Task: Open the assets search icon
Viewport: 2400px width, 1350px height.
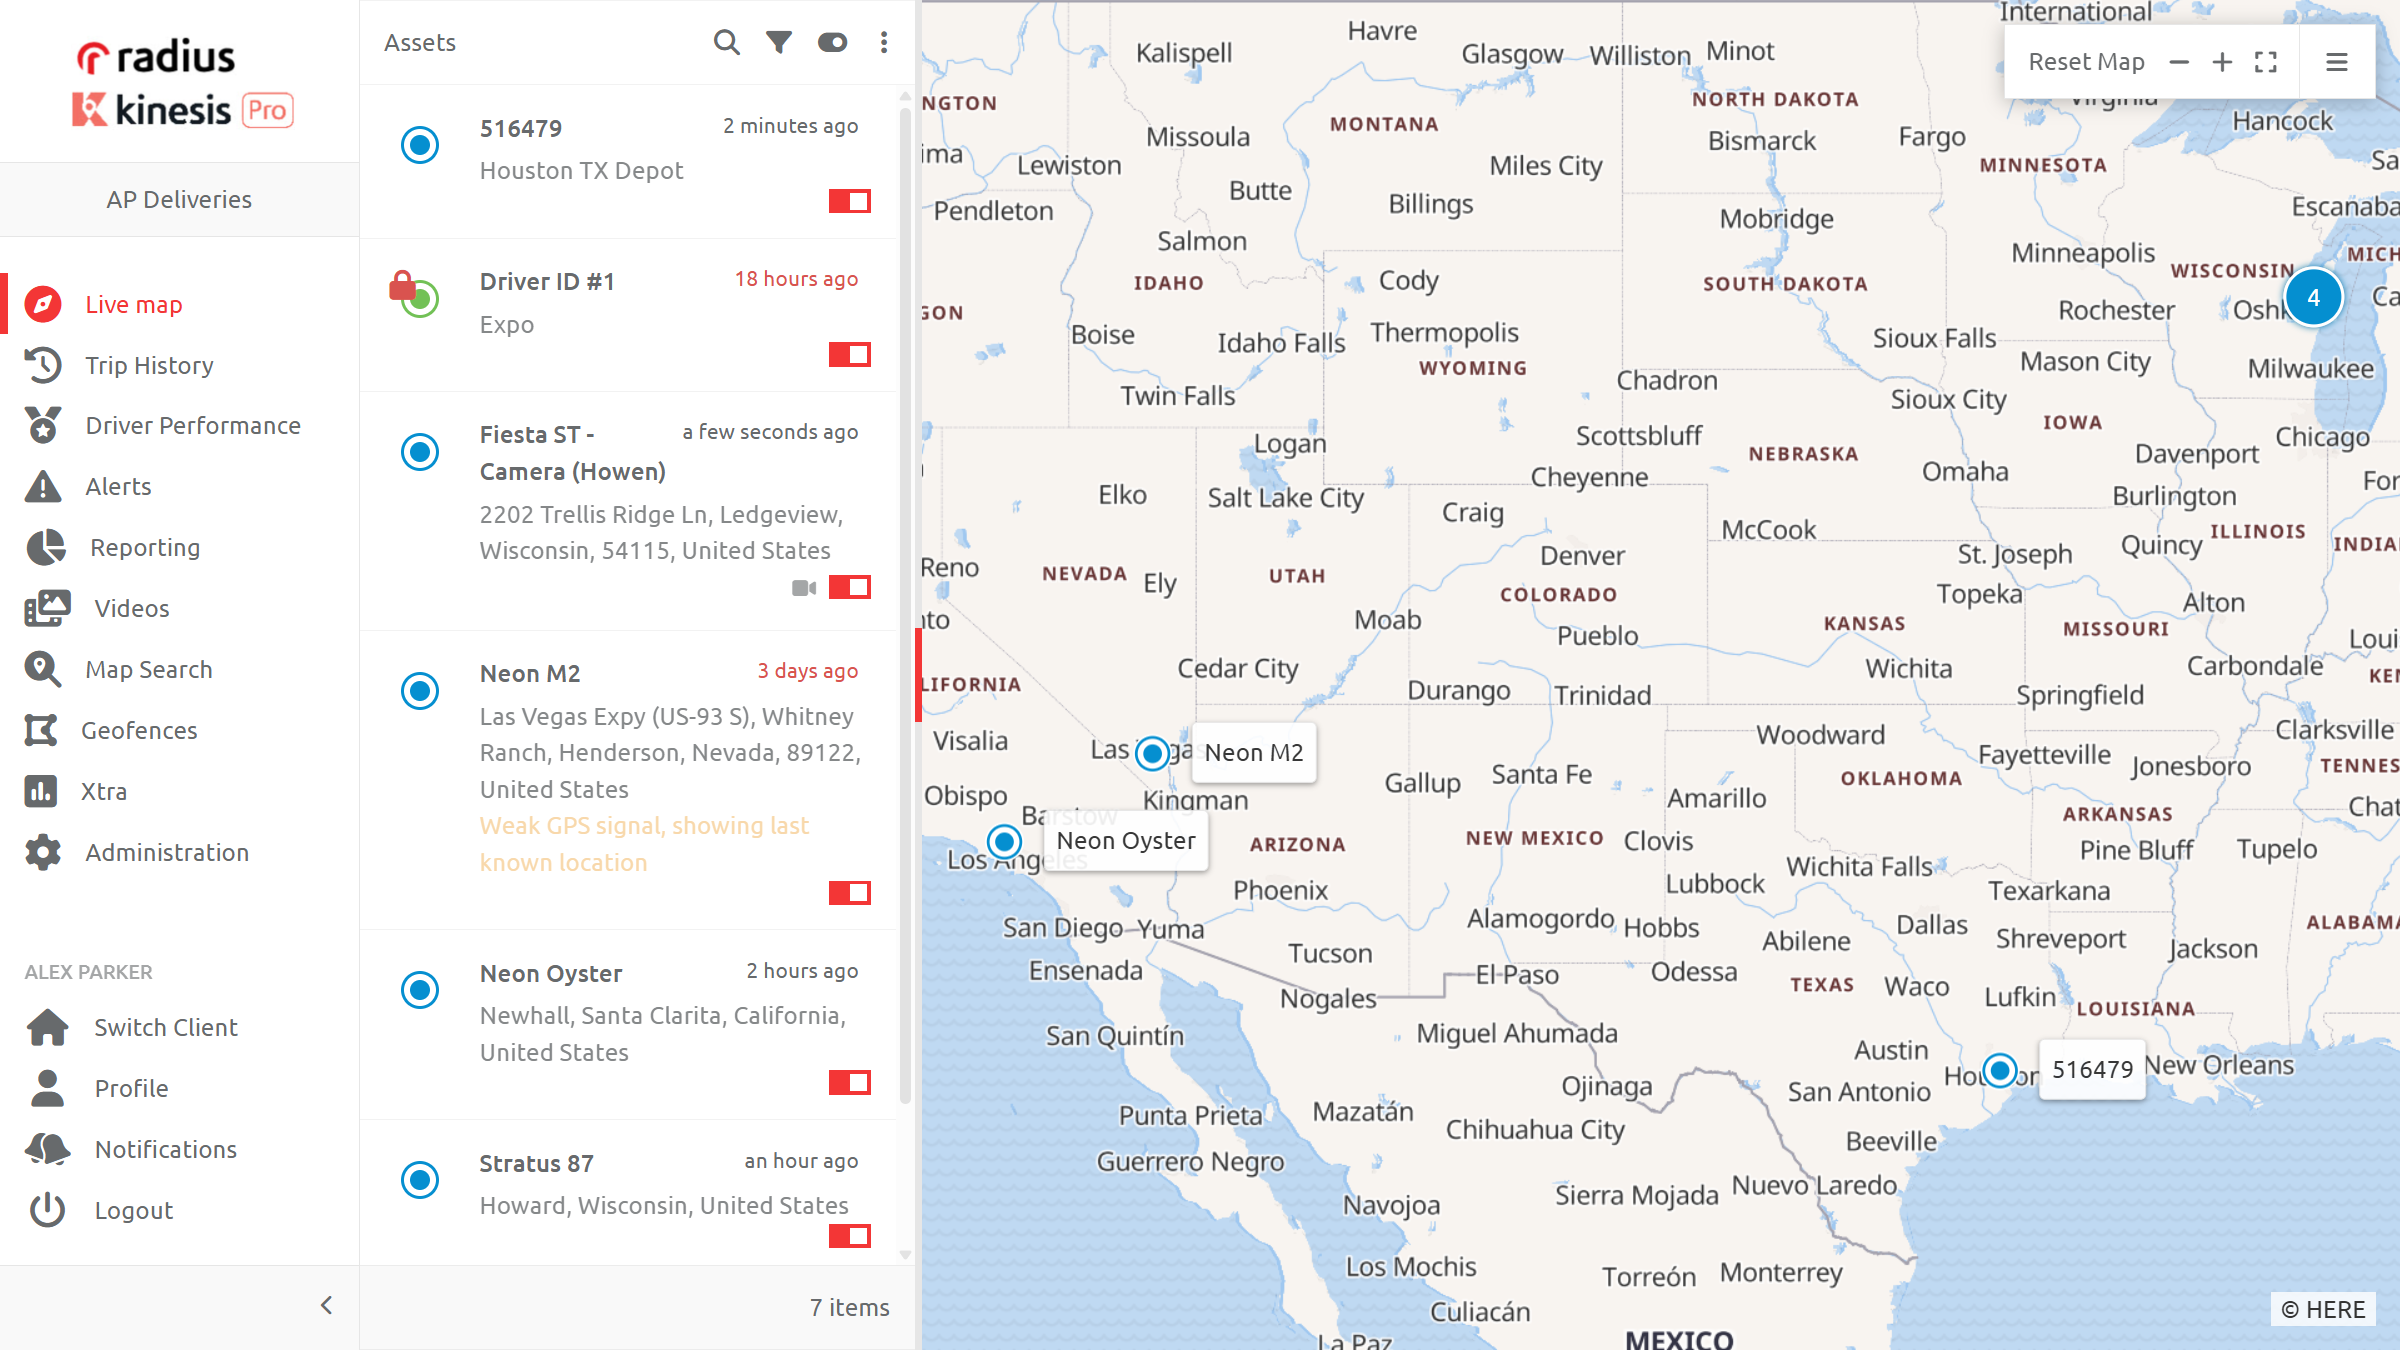Action: [726, 42]
